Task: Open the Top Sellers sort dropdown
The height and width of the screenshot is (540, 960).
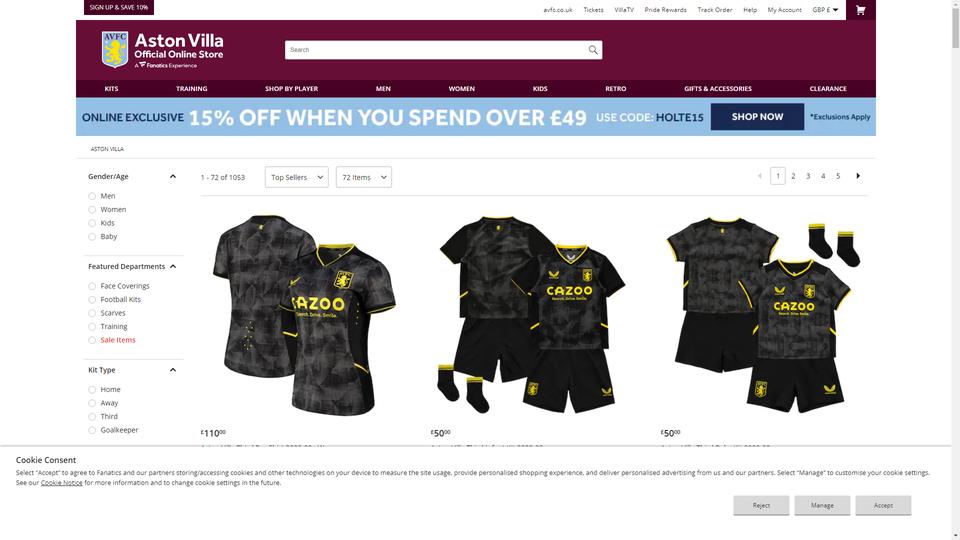Action: coord(296,177)
